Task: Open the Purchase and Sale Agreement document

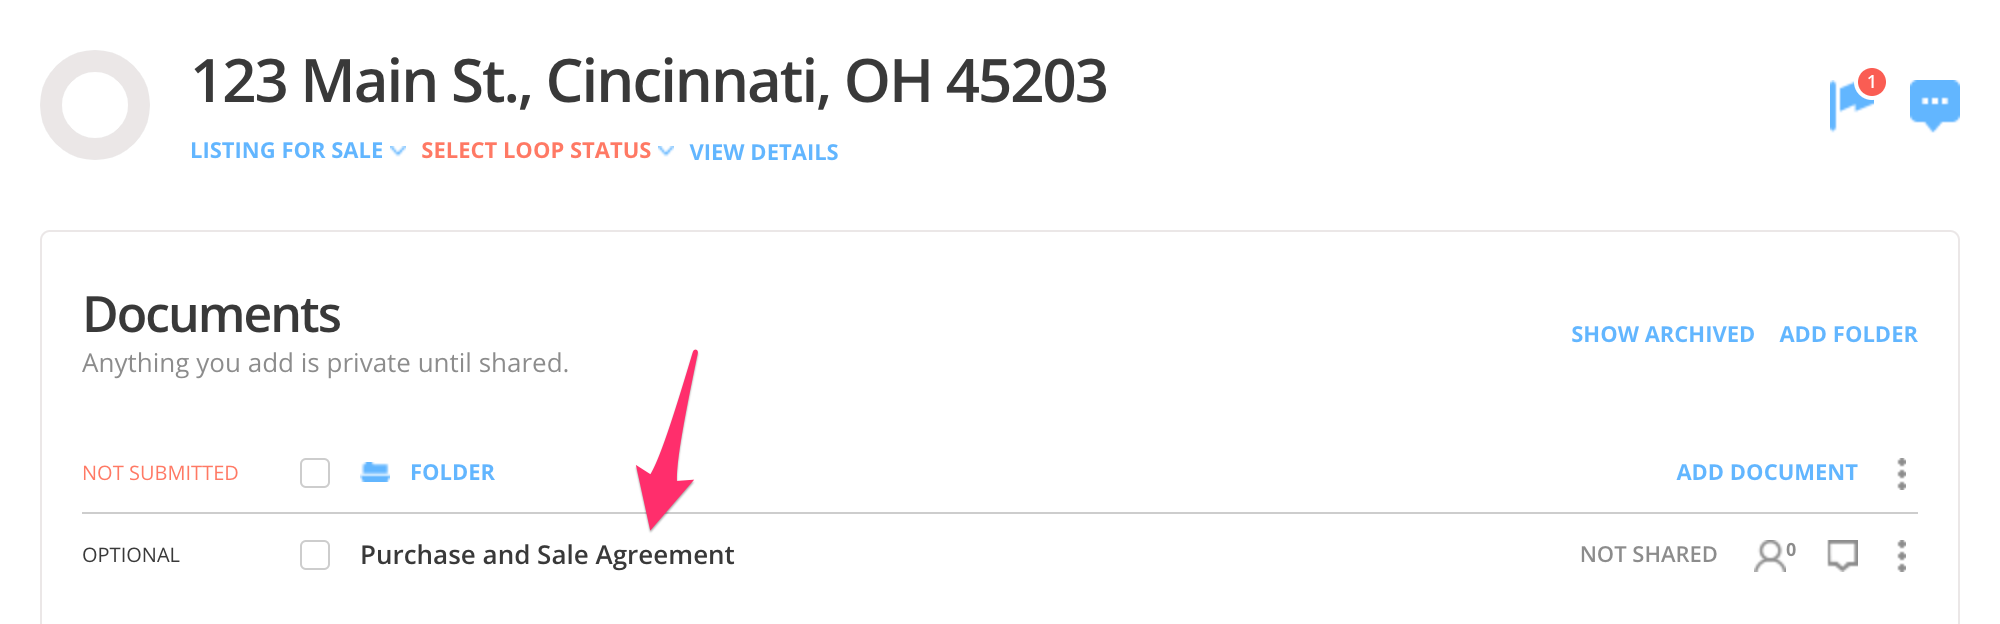Action: [x=547, y=555]
